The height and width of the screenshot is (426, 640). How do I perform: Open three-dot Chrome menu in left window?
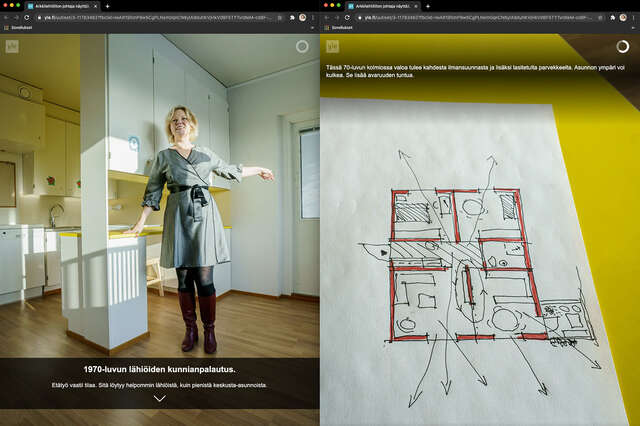pos(313,17)
